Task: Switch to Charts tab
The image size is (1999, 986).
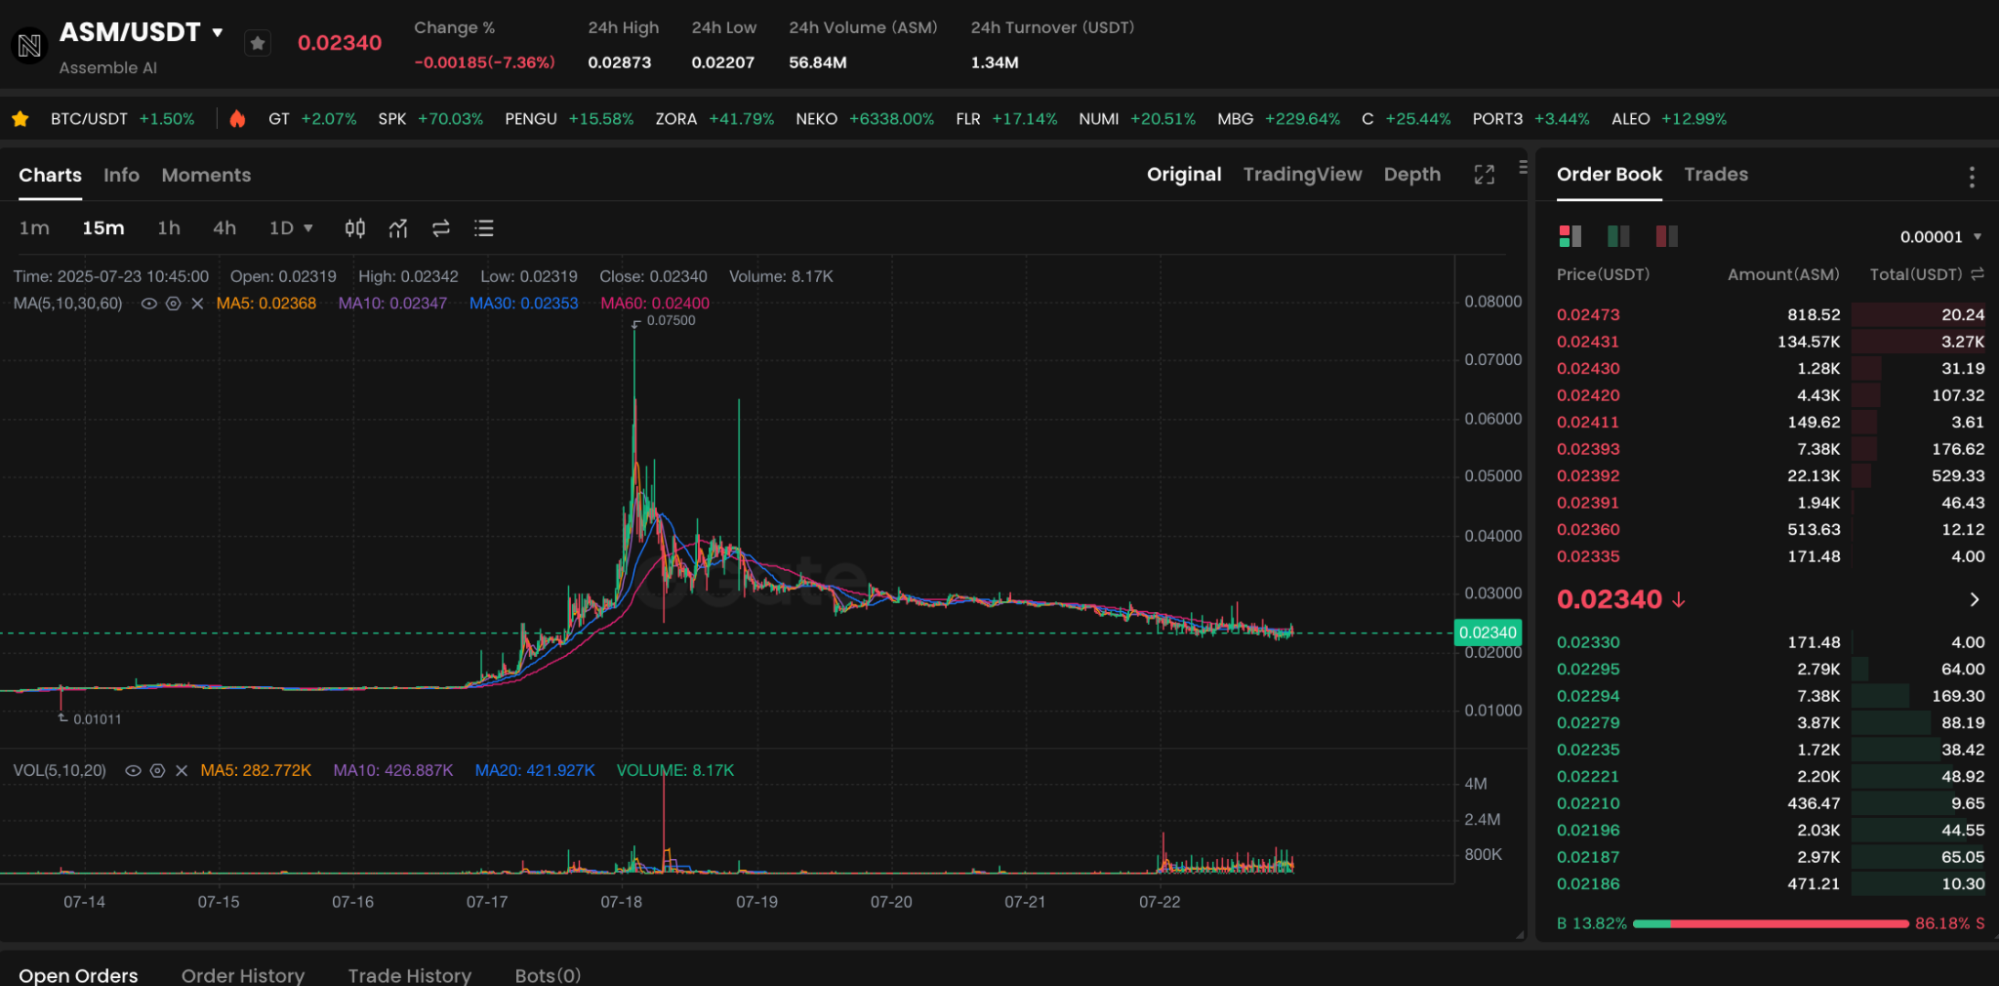Action: [50, 176]
